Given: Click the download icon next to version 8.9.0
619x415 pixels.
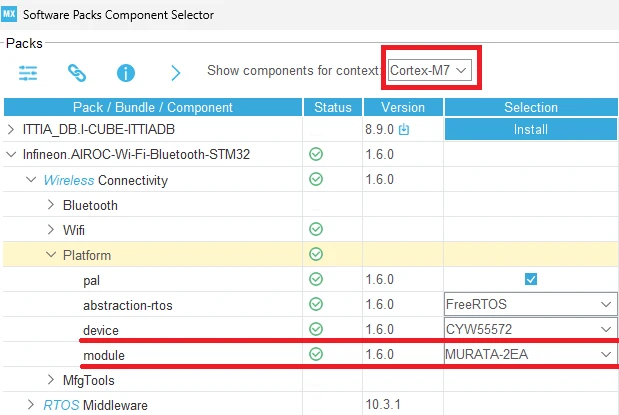Looking at the screenshot, I should pos(404,130).
